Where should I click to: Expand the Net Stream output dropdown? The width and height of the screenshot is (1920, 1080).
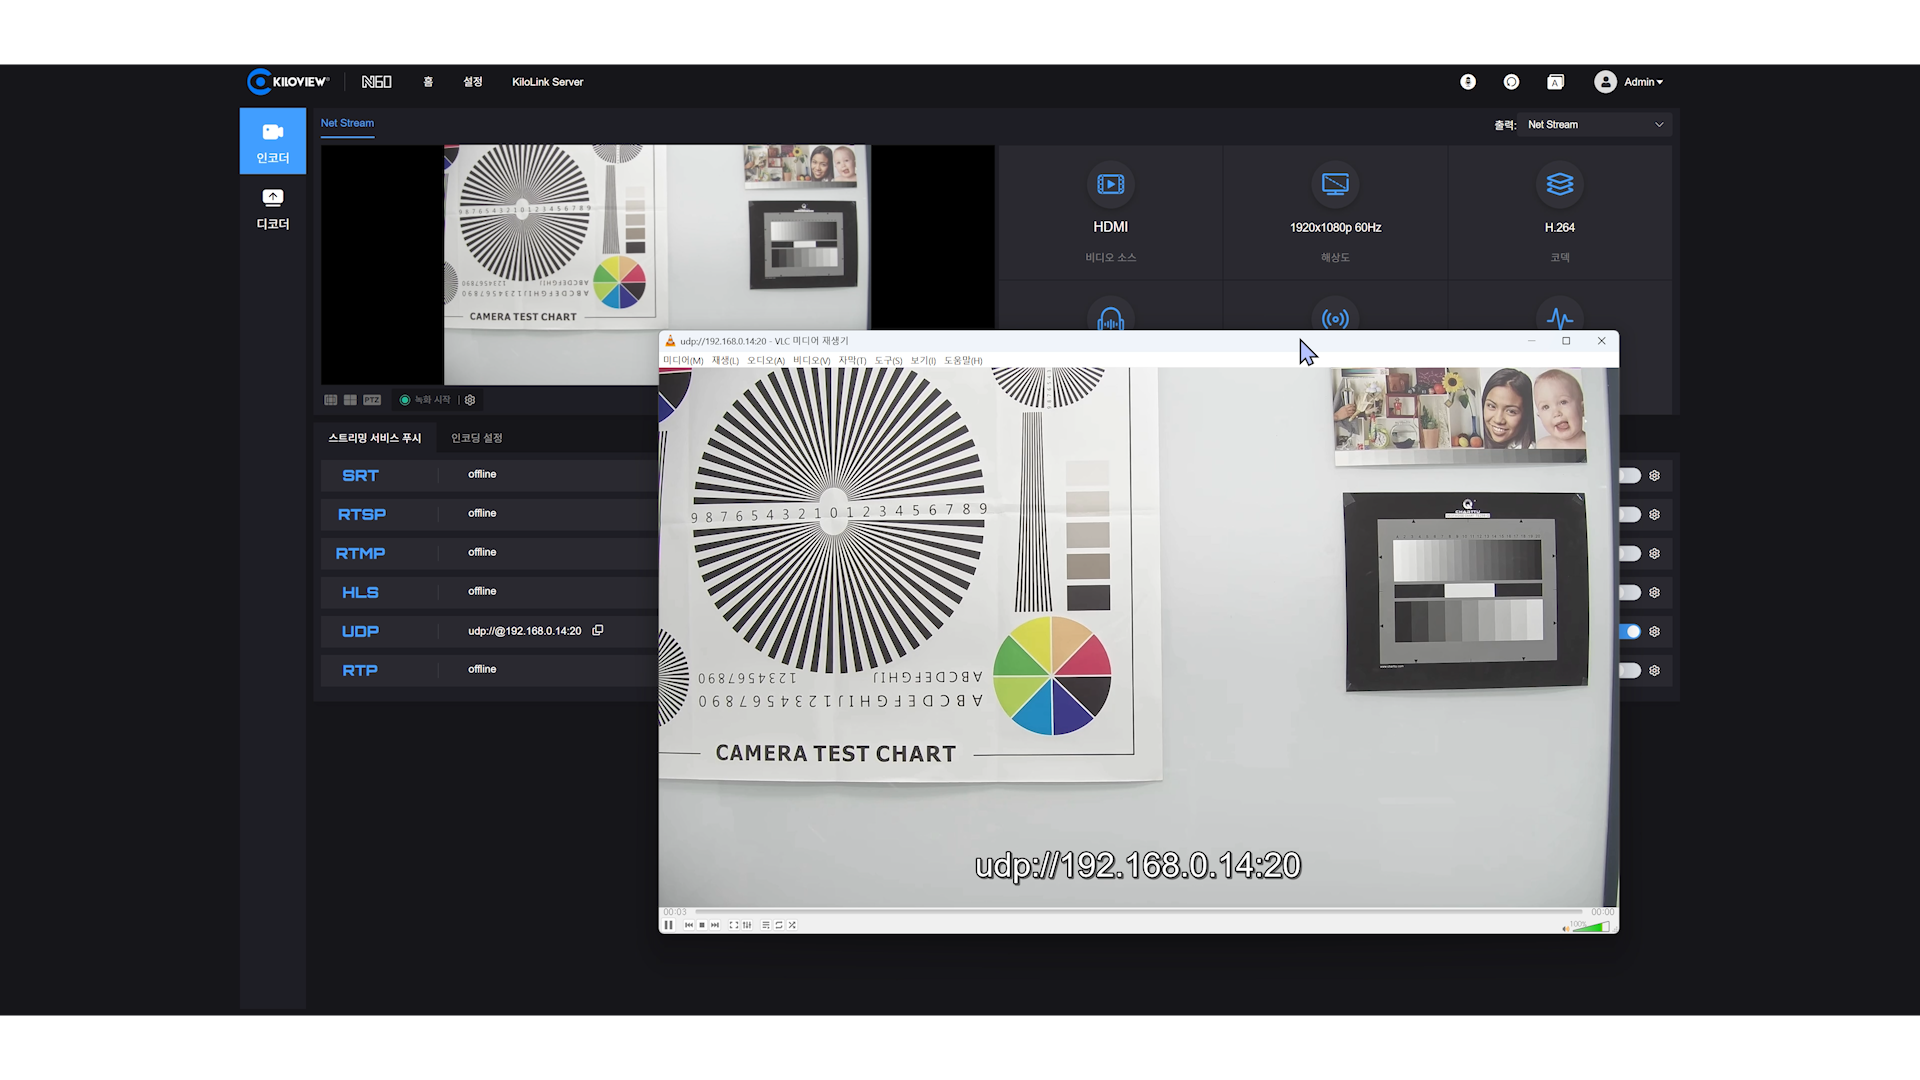pos(1595,125)
